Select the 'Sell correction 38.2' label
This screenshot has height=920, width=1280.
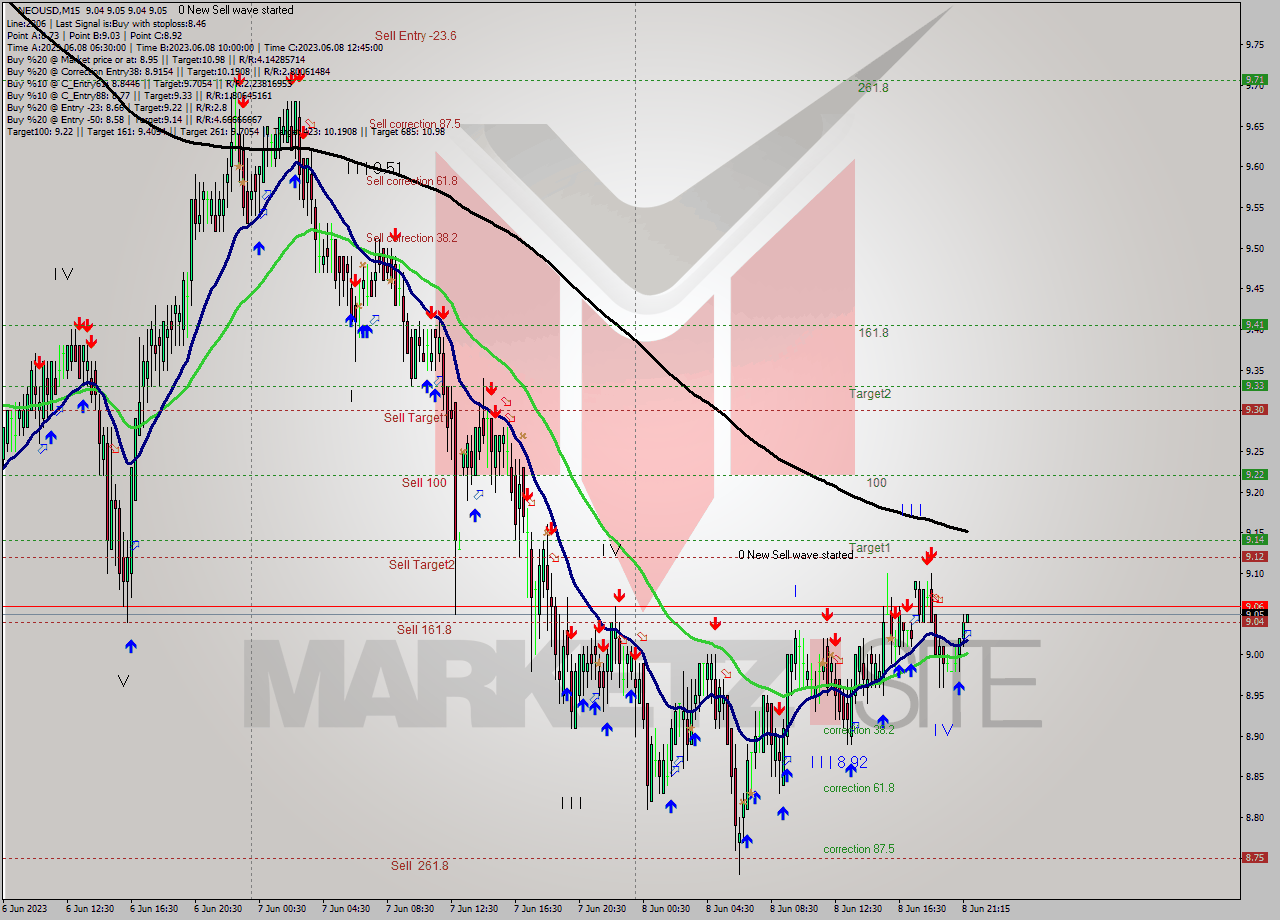411,238
